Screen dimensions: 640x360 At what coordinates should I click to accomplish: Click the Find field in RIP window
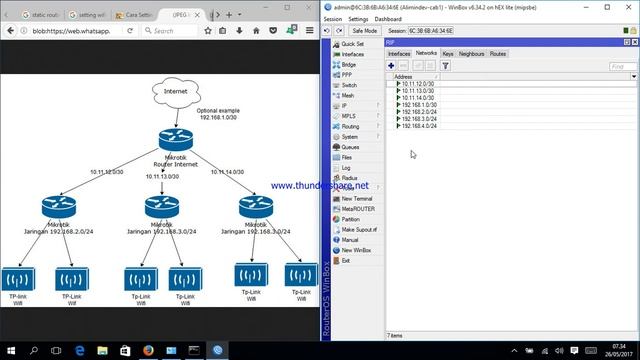point(622,66)
